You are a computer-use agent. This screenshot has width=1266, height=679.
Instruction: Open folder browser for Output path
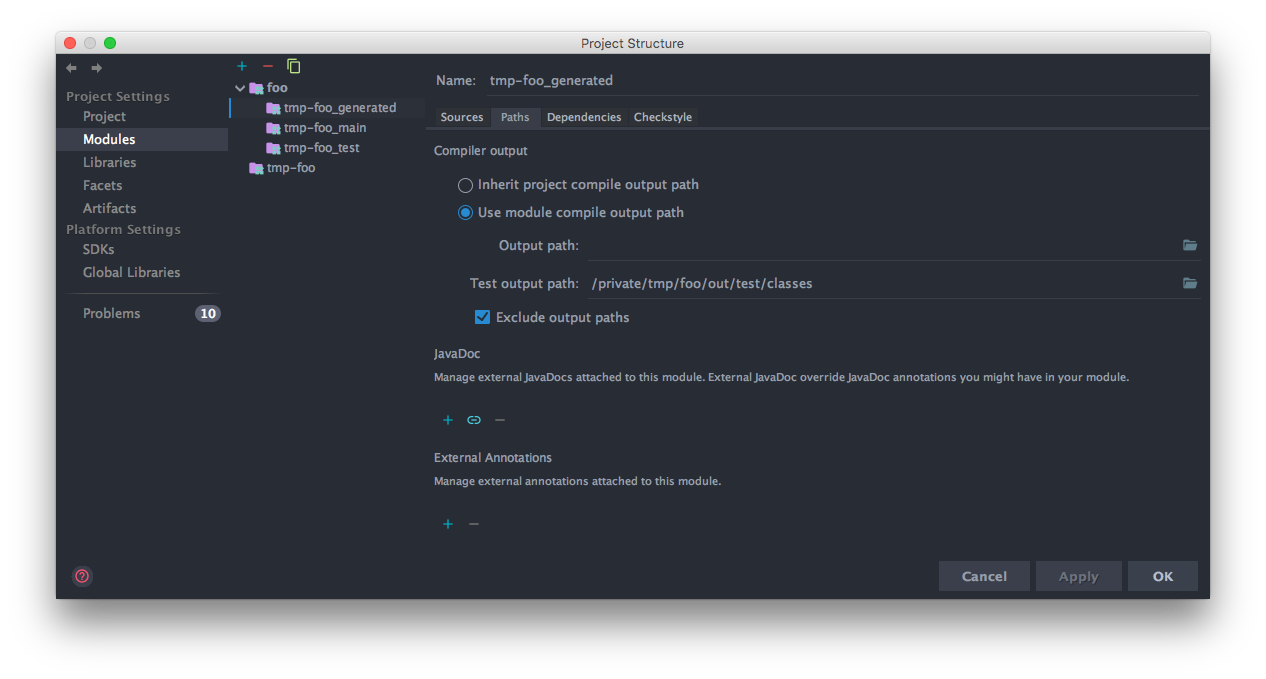[x=1190, y=245]
